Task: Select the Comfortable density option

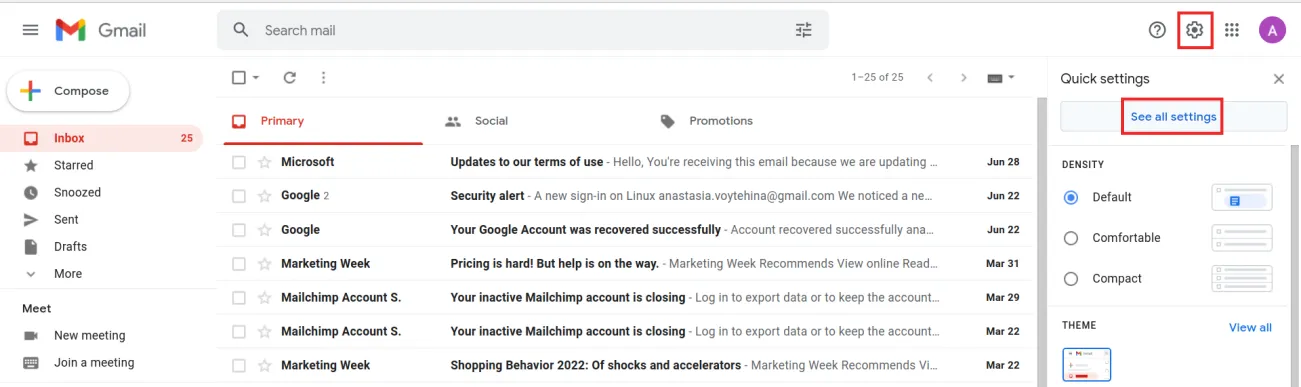Action: (1071, 238)
